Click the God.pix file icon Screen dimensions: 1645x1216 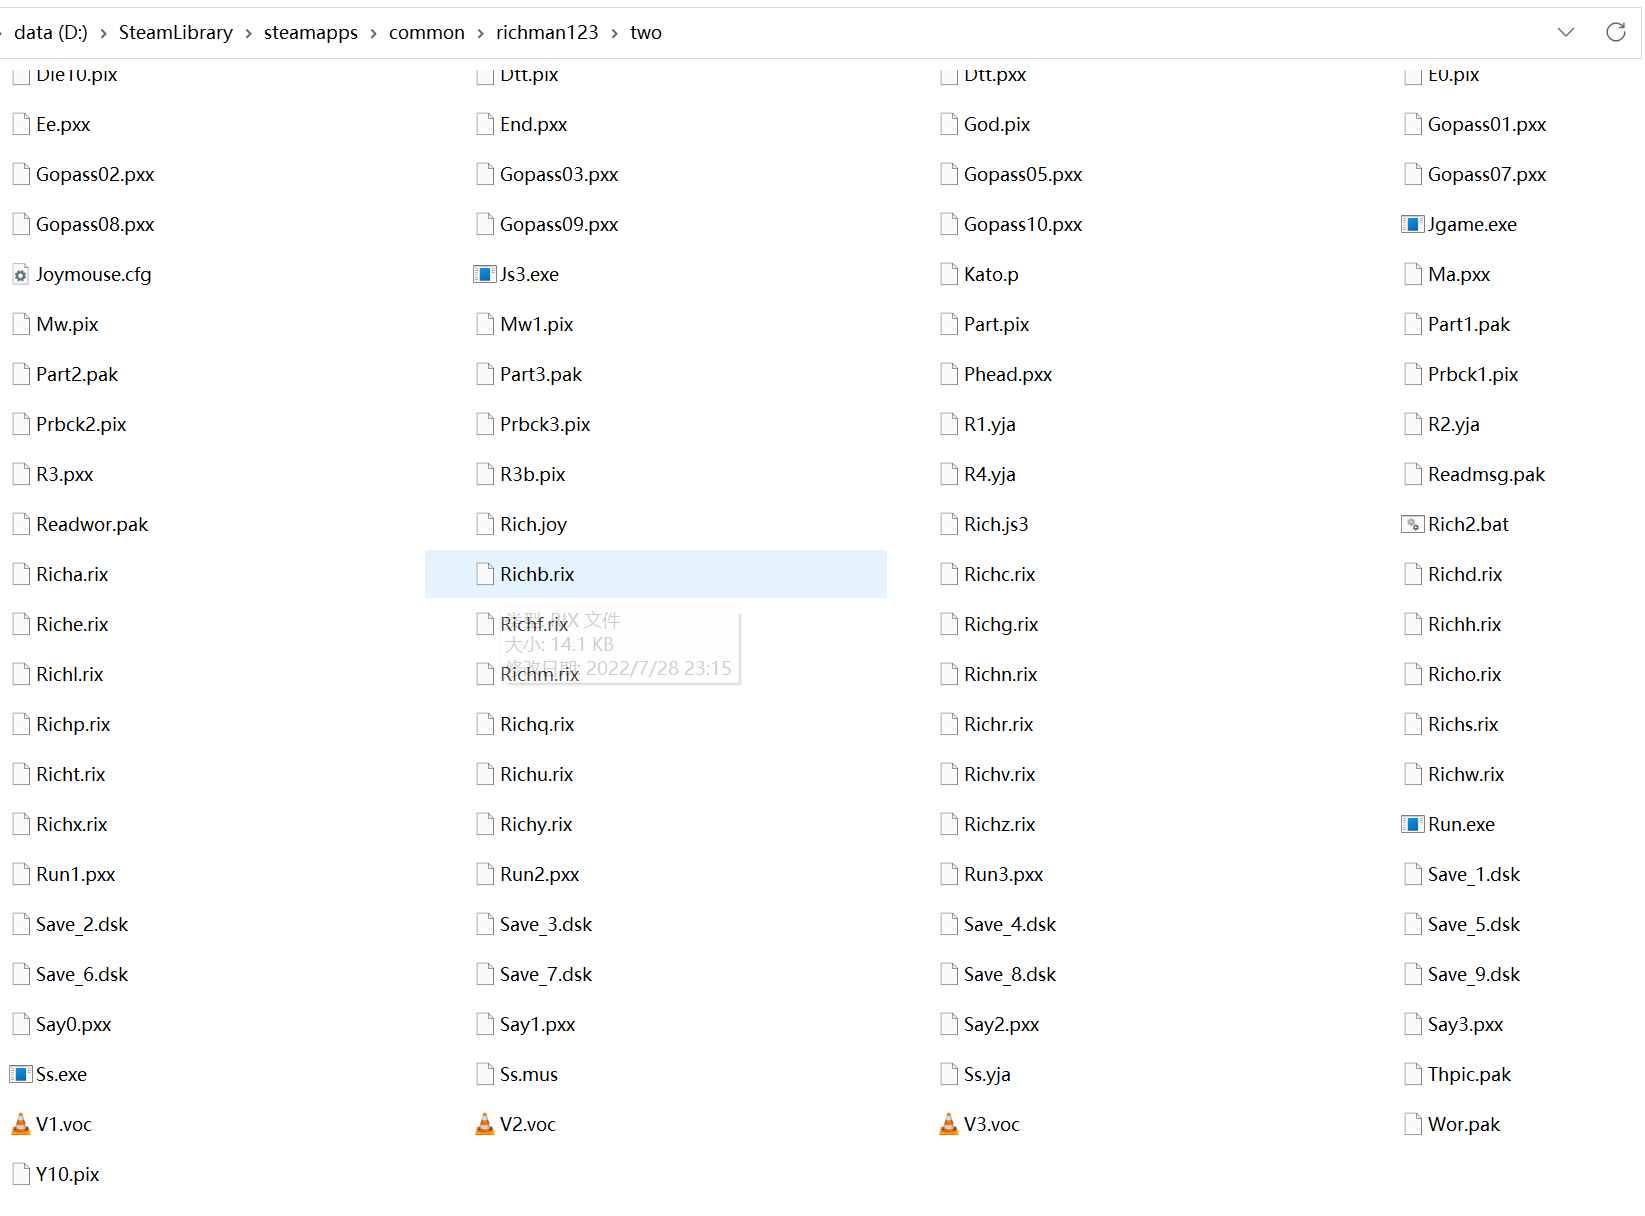pyautogui.click(x=949, y=124)
